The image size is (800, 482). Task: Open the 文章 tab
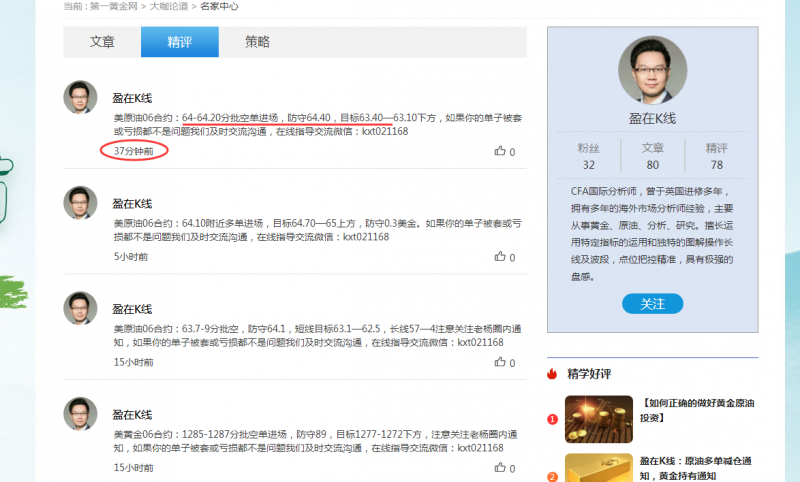[102, 42]
